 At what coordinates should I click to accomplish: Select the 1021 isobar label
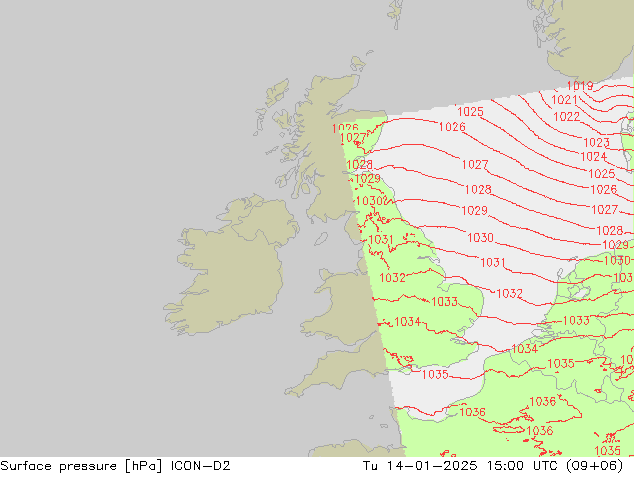pos(564,99)
